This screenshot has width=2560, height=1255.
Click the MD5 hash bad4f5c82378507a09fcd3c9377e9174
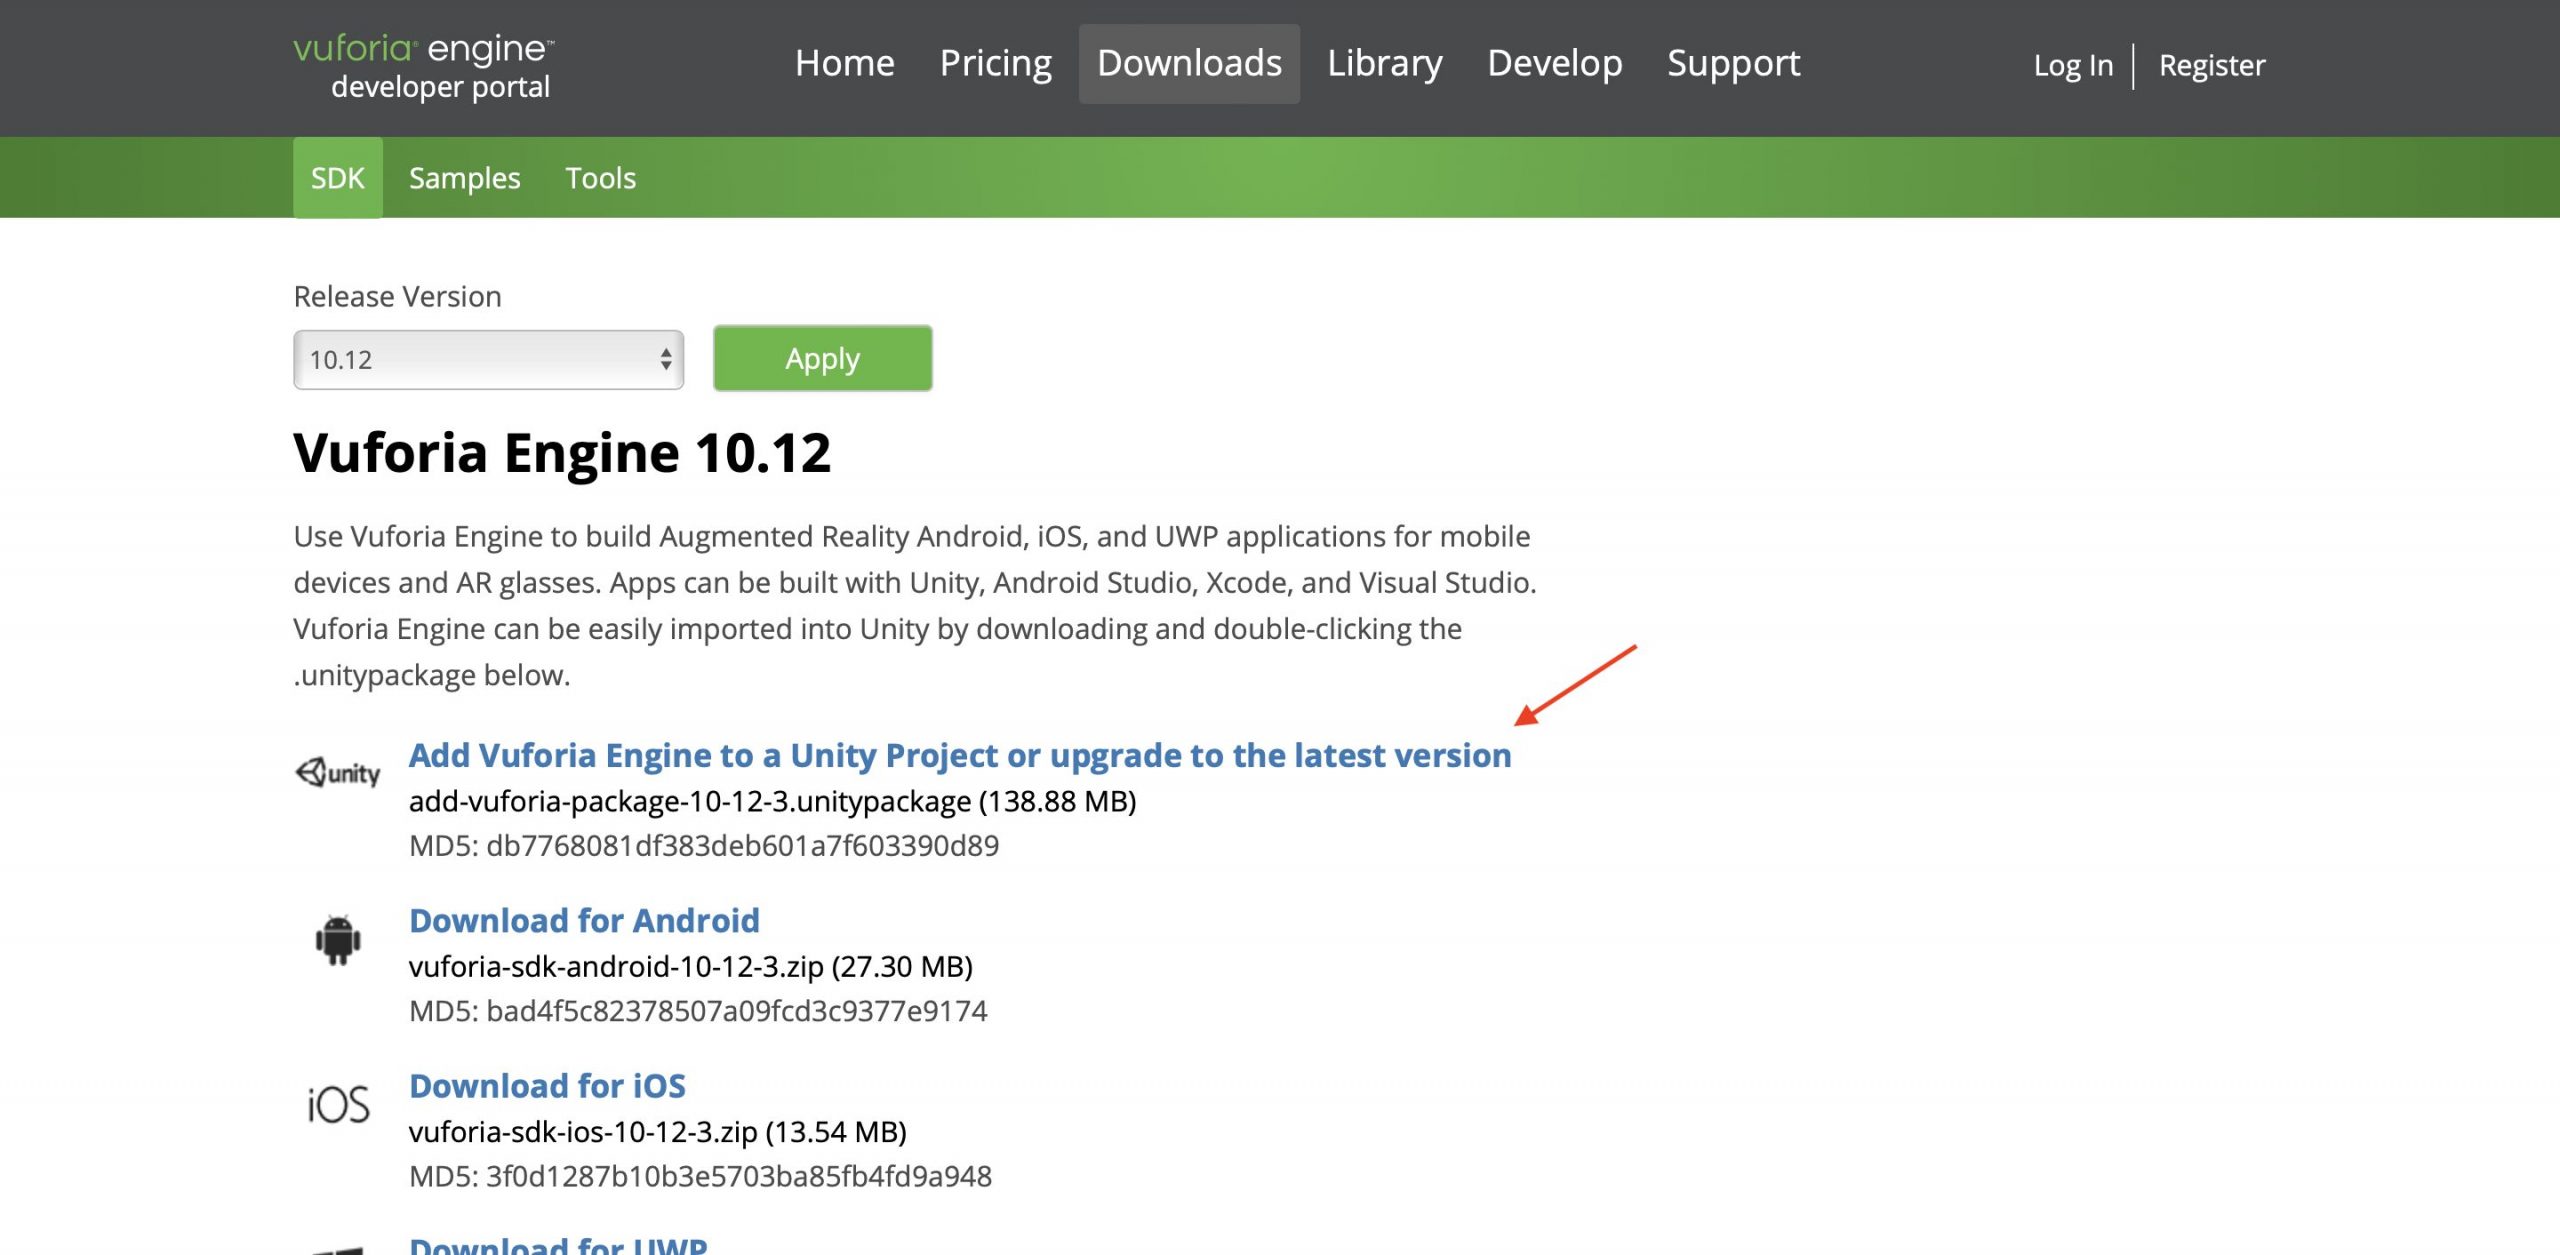click(736, 1011)
